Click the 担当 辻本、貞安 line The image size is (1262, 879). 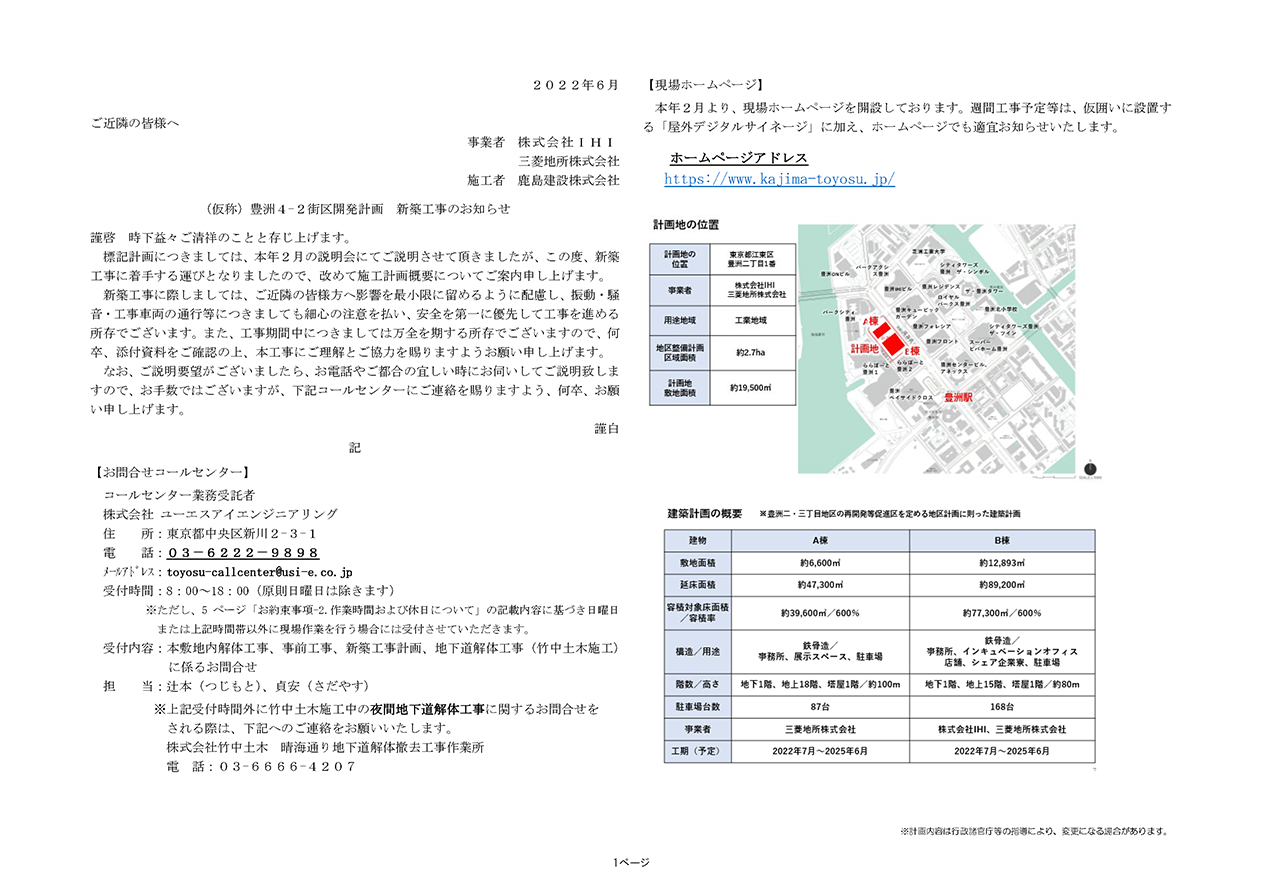[x=236, y=686]
